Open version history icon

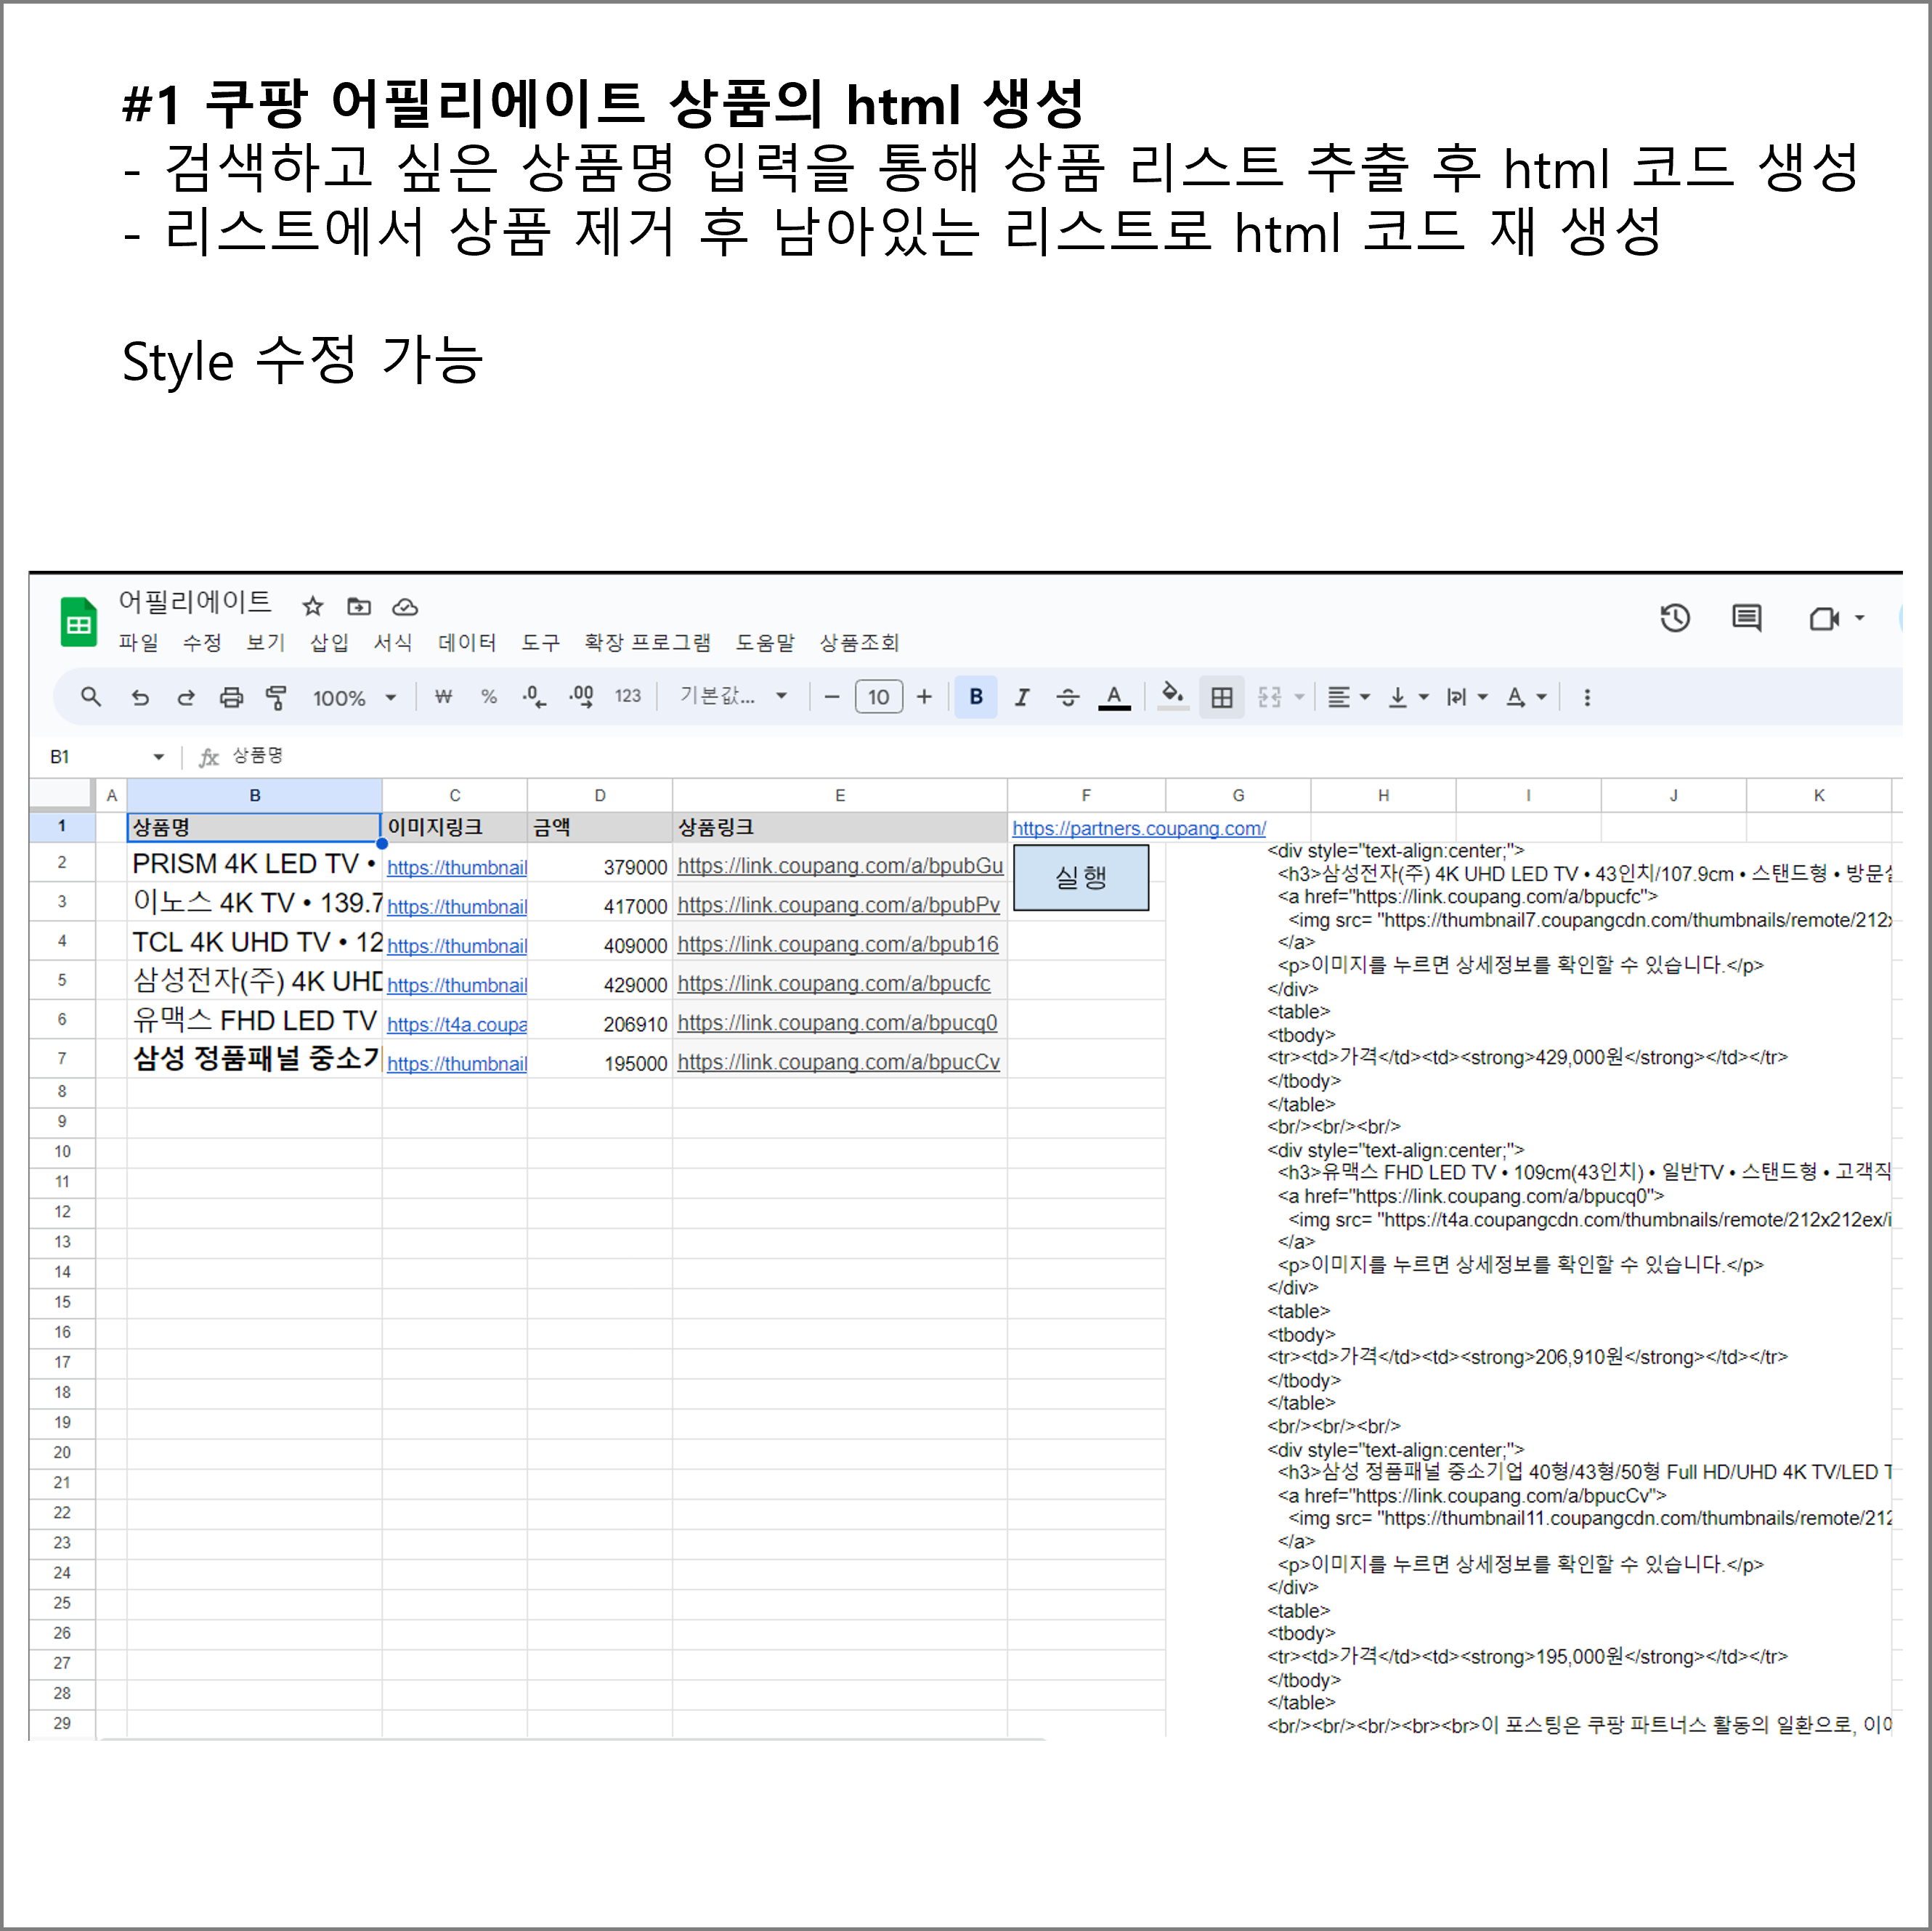1675,618
